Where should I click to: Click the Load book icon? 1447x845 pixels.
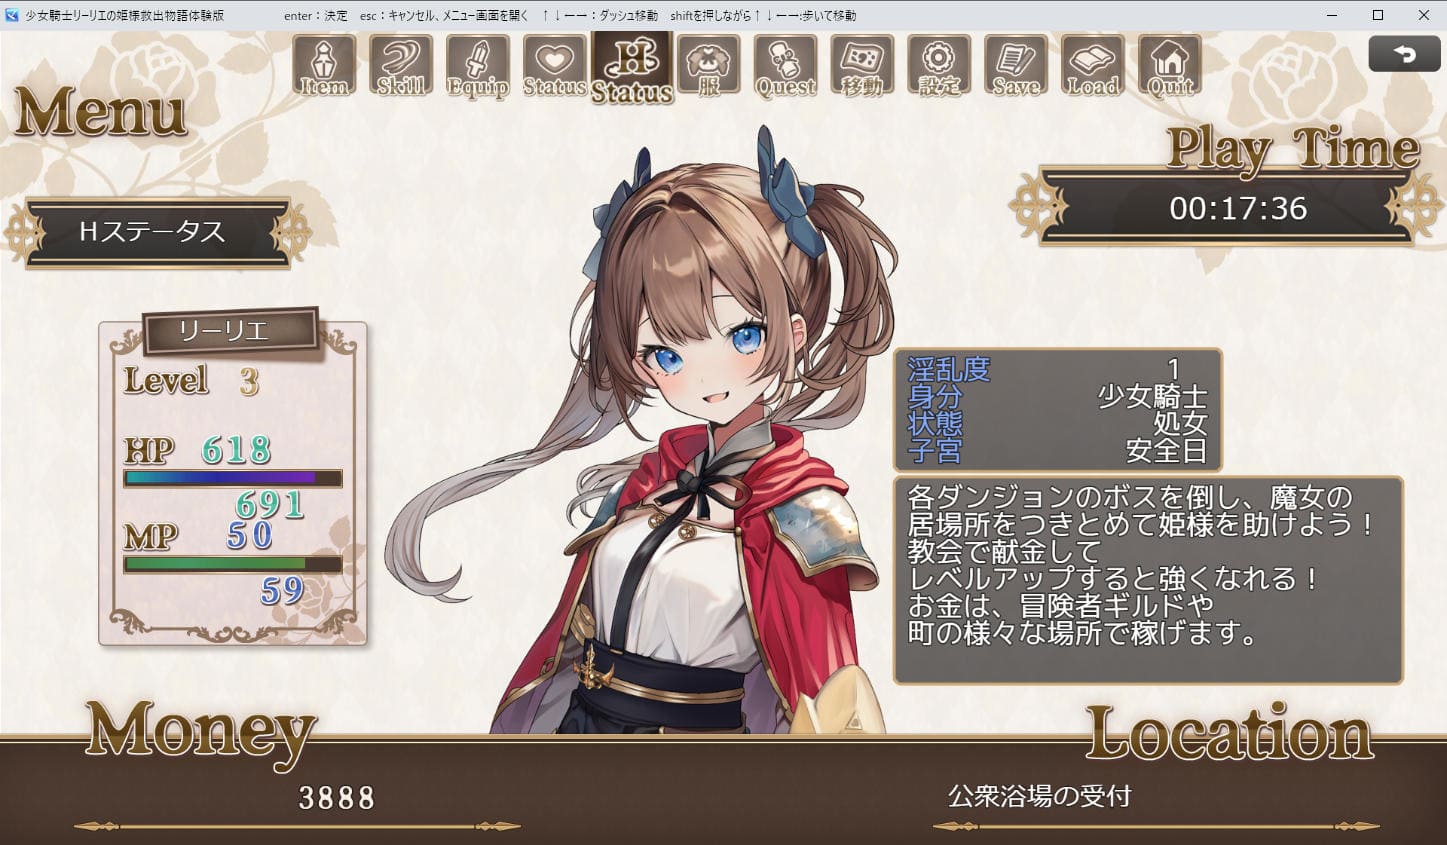tap(1093, 66)
